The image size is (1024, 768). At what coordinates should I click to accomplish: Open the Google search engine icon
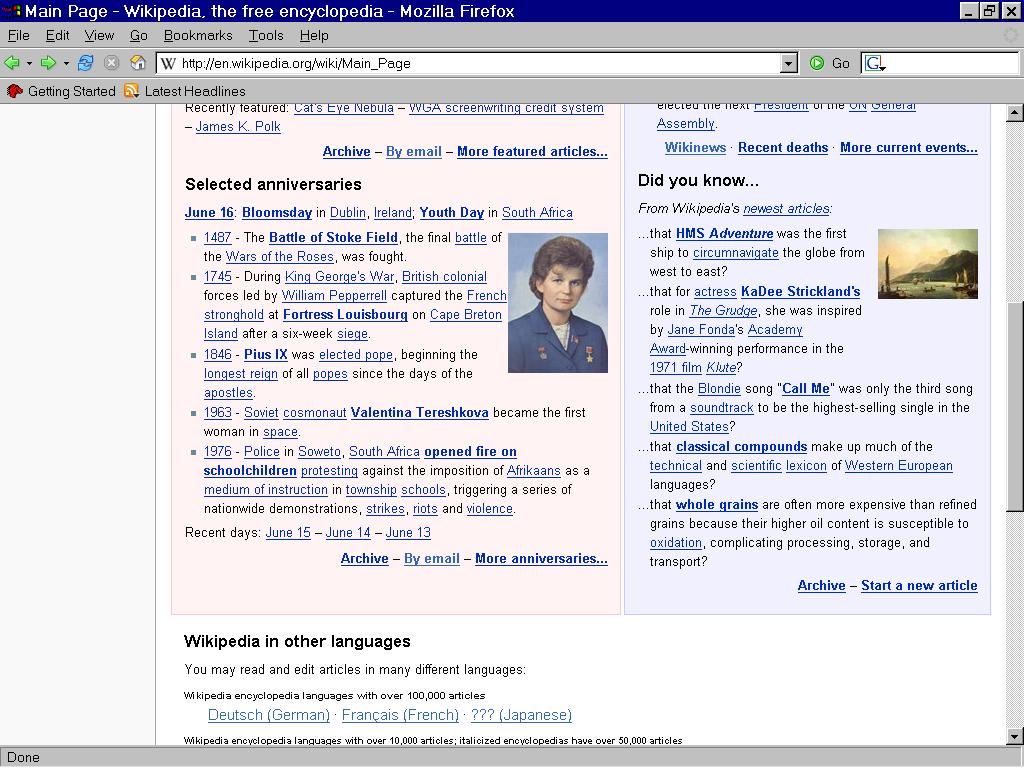[874, 63]
